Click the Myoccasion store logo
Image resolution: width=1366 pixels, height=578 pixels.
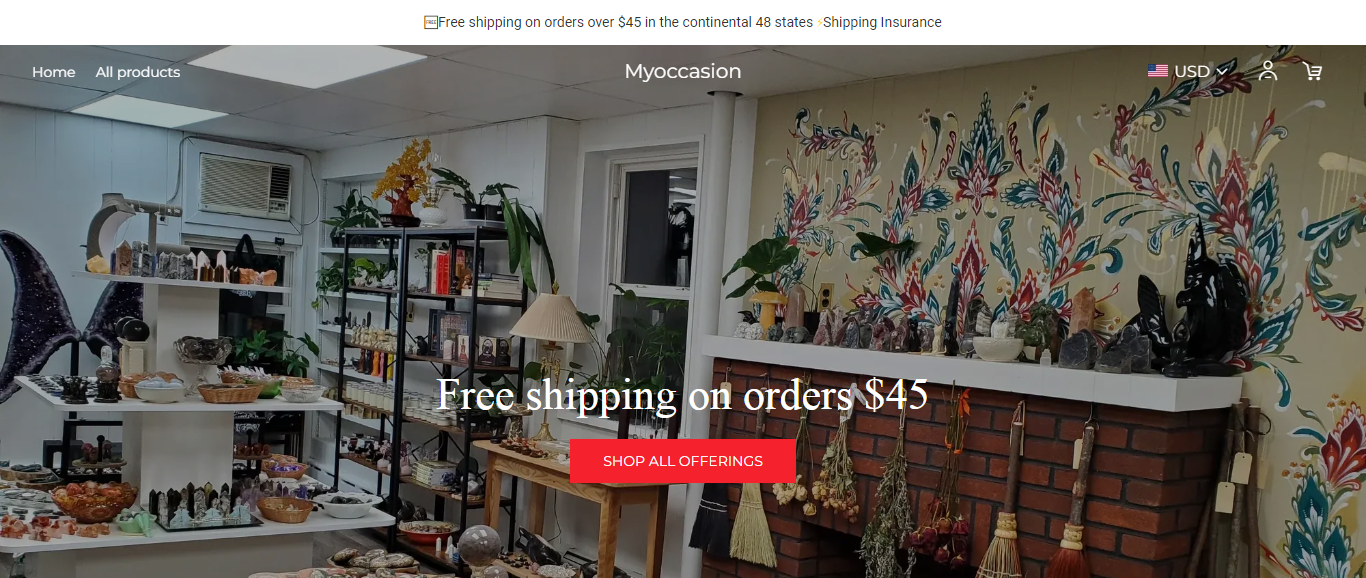683,71
